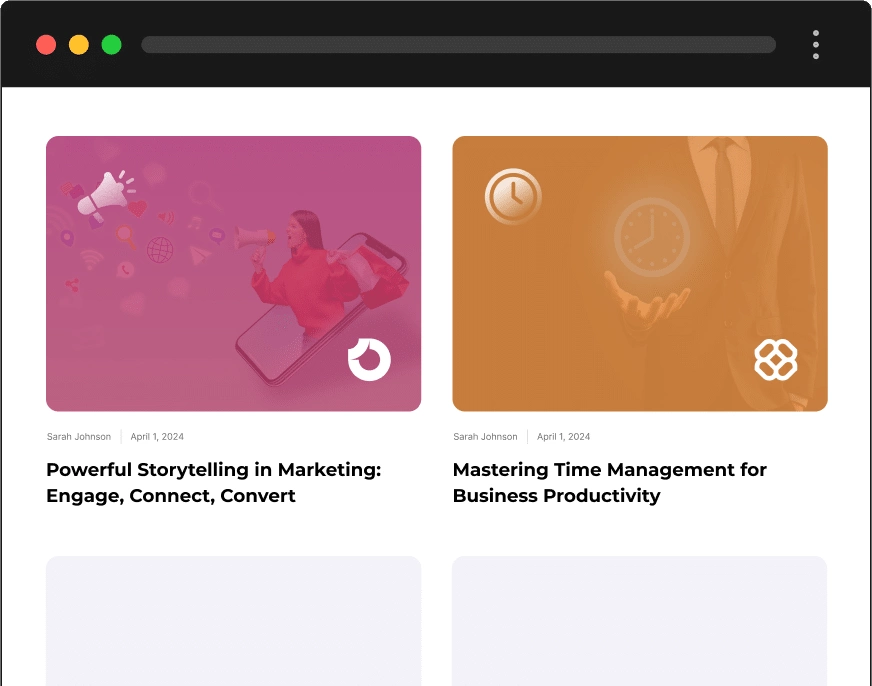Viewport: 872px width, 686px height.
Task: Click the glowing clock held in the hand
Action: [651, 235]
